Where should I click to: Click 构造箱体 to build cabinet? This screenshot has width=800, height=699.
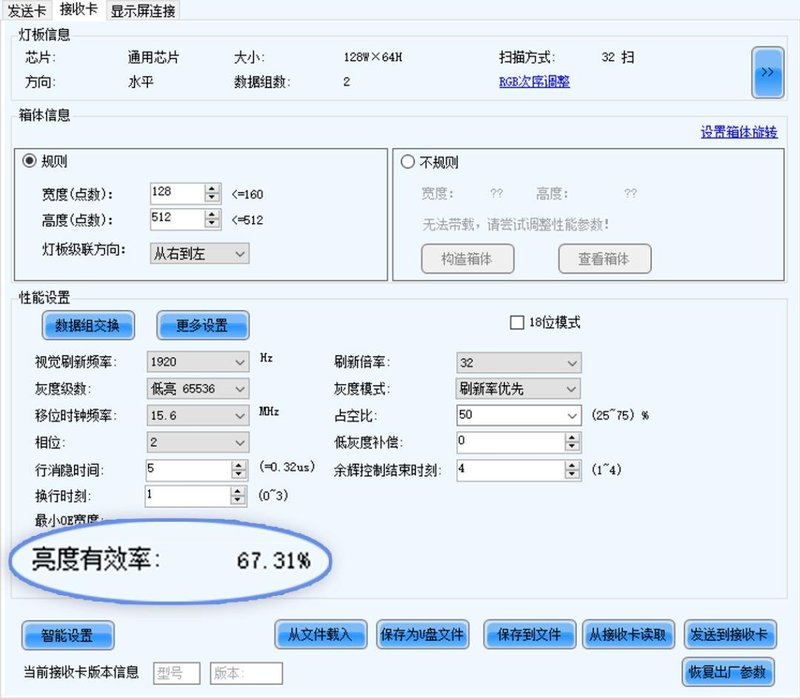(x=466, y=259)
